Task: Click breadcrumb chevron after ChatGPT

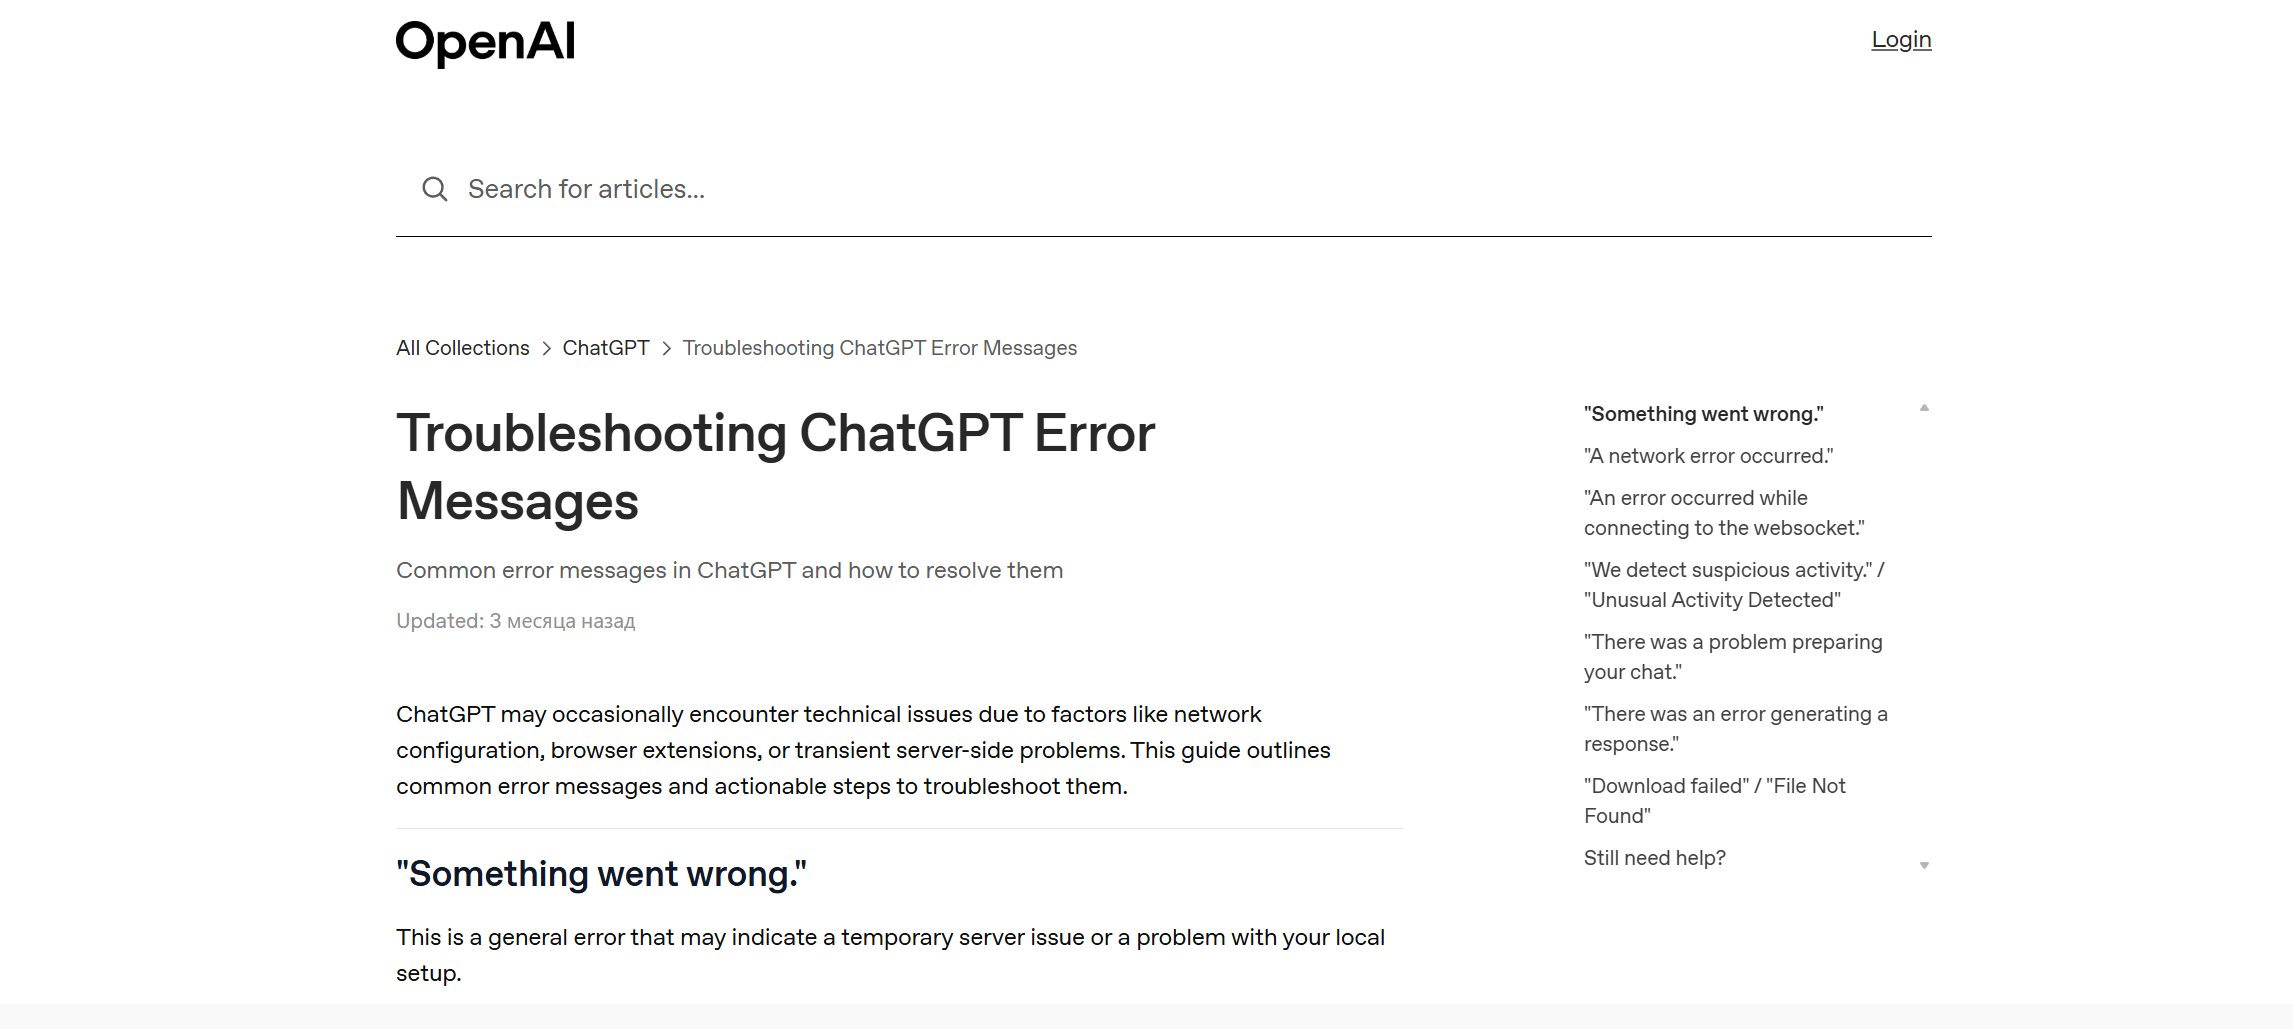Action: (666, 349)
